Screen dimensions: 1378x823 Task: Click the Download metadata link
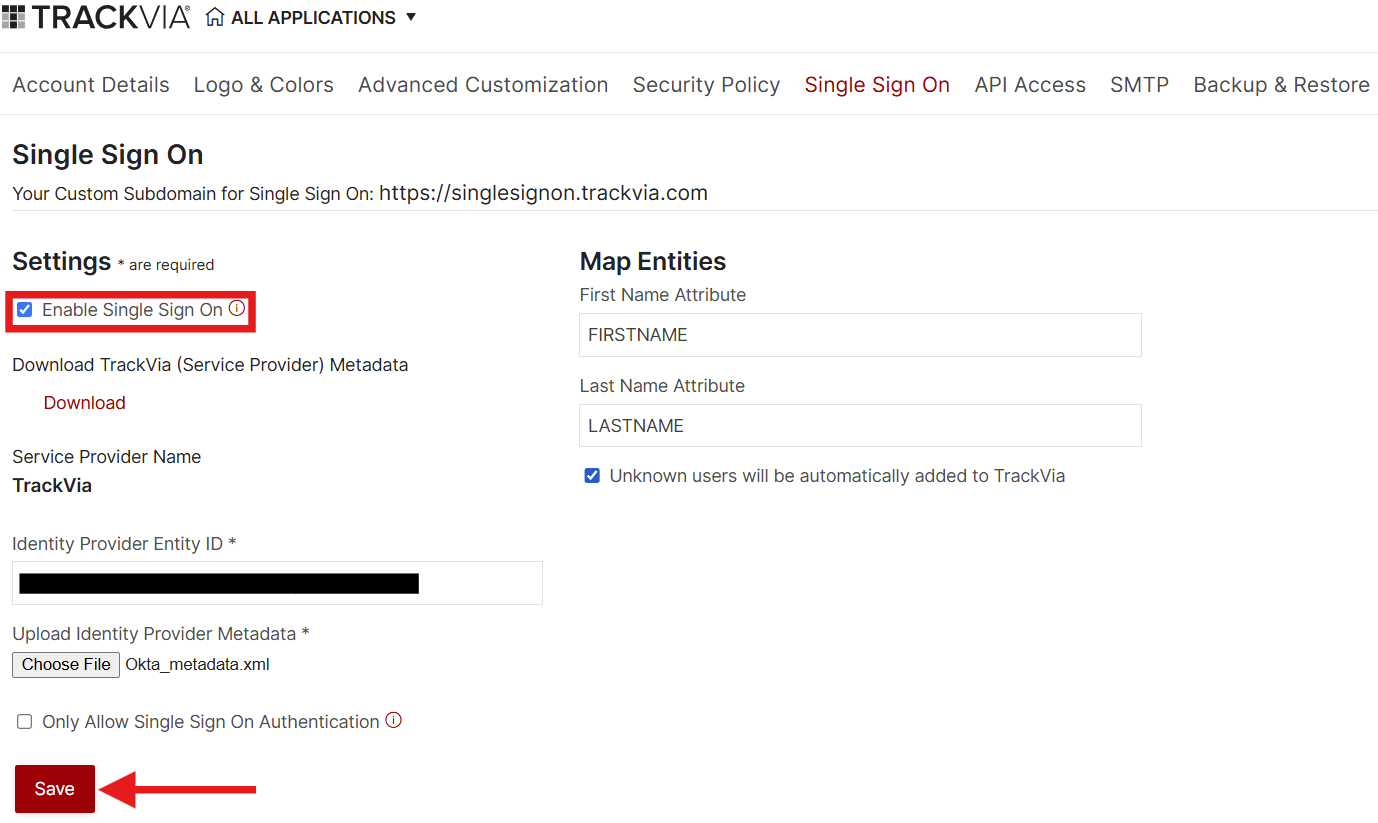pos(85,403)
